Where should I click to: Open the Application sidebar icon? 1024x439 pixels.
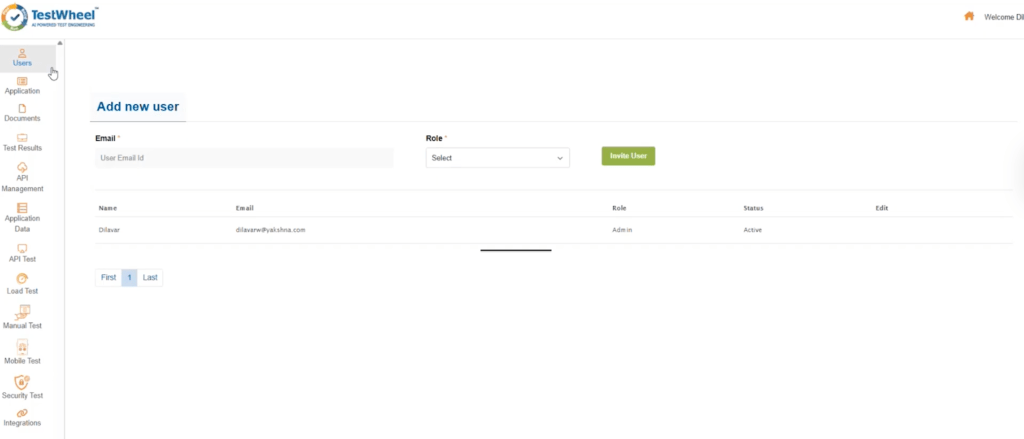coord(22,85)
